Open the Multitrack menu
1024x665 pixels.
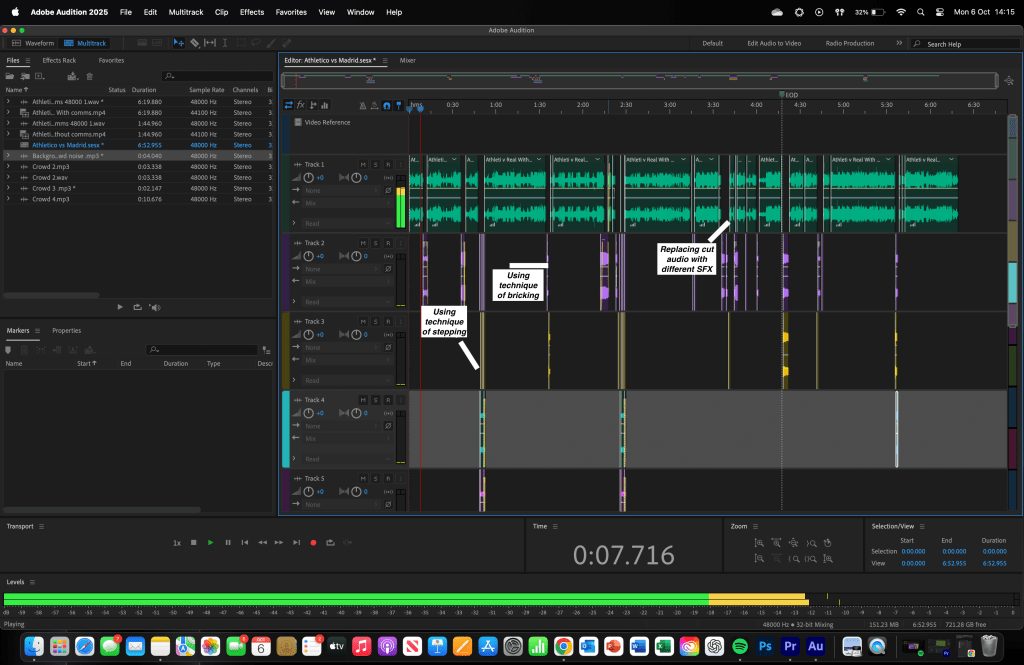pos(184,12)
